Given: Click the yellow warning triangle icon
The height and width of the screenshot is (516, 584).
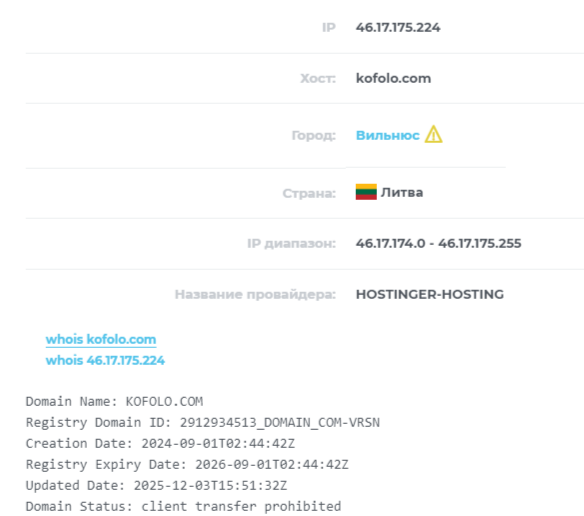Looking at the screenshot, I should click(434, 134).
